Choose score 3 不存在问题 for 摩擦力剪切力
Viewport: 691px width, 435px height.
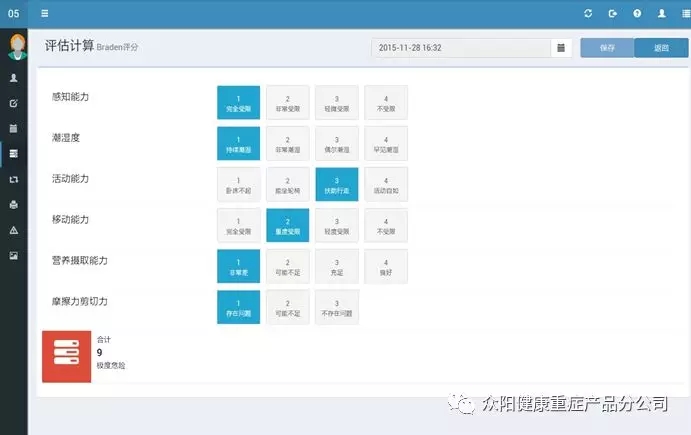point(336,307)
